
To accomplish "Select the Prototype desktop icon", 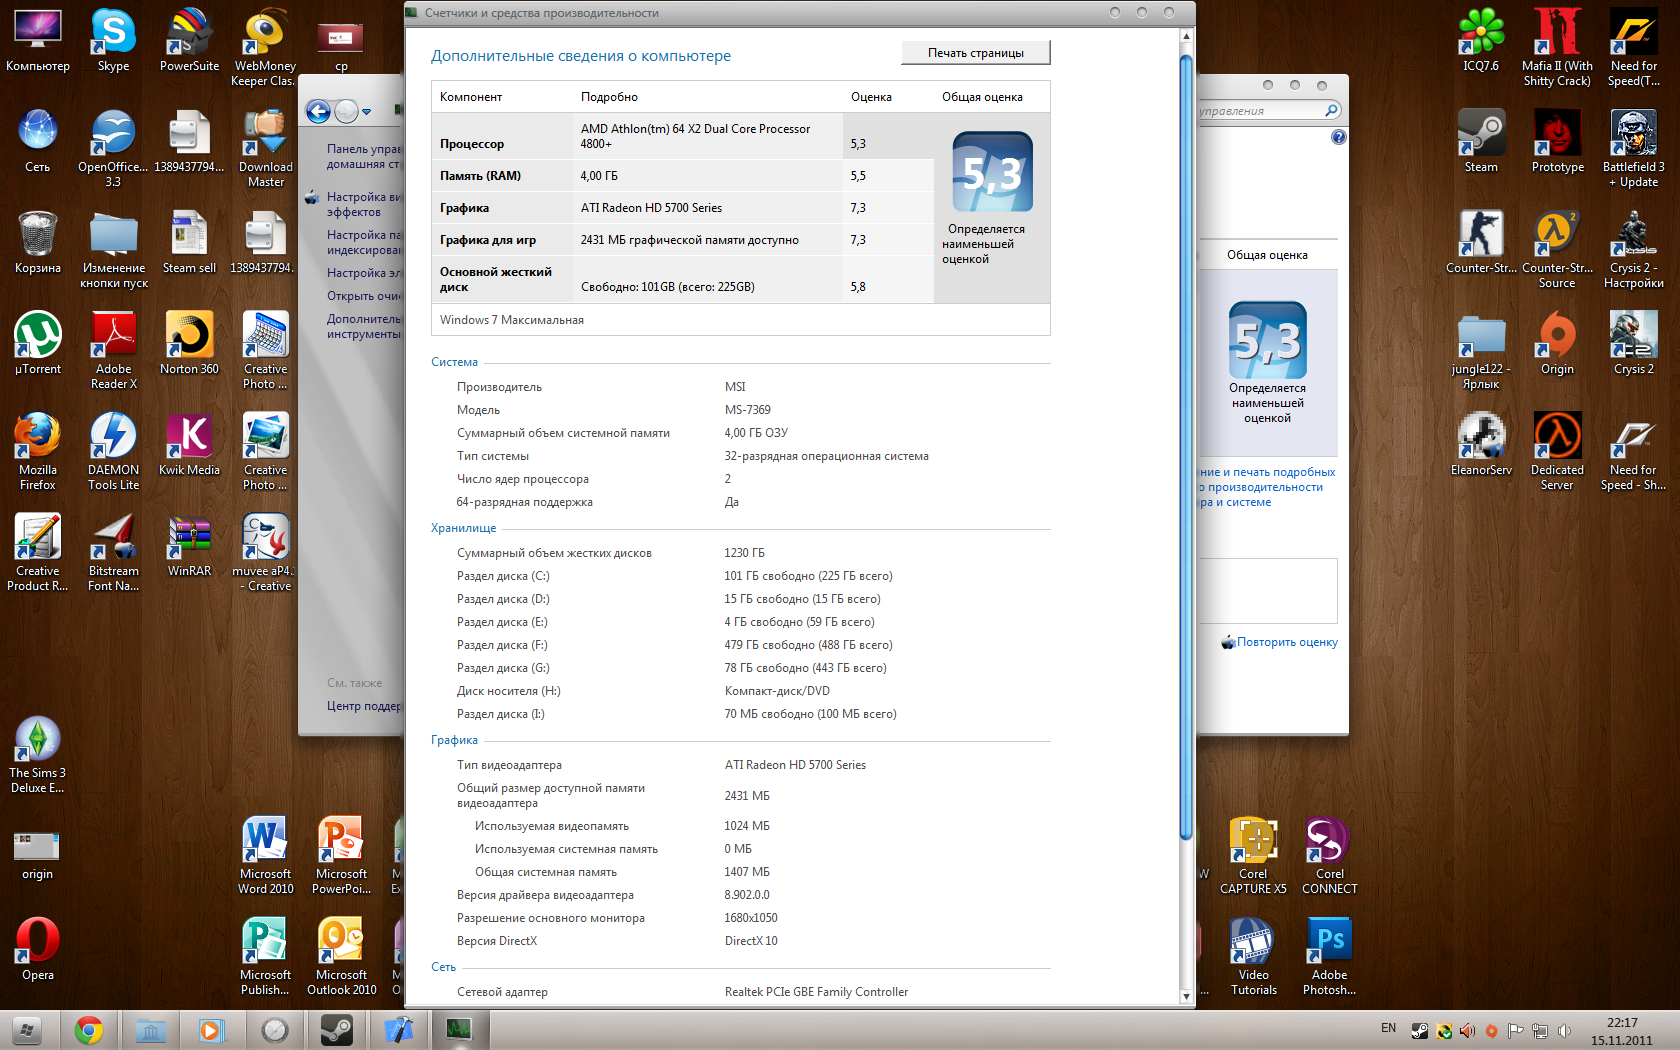I will [x=1557, y=142].
